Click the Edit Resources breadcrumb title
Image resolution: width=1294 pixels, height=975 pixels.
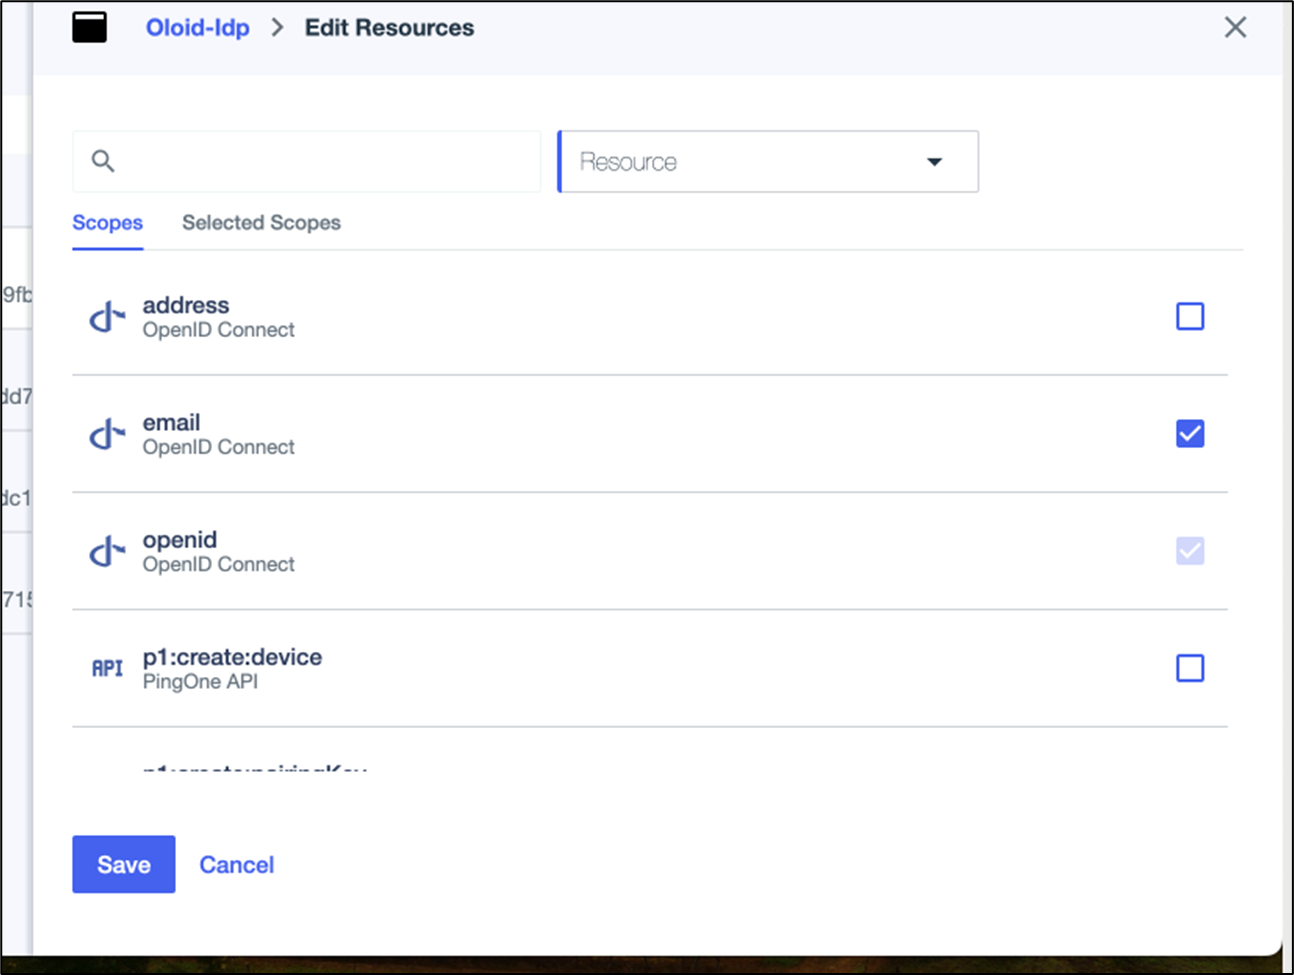(389, 27)
